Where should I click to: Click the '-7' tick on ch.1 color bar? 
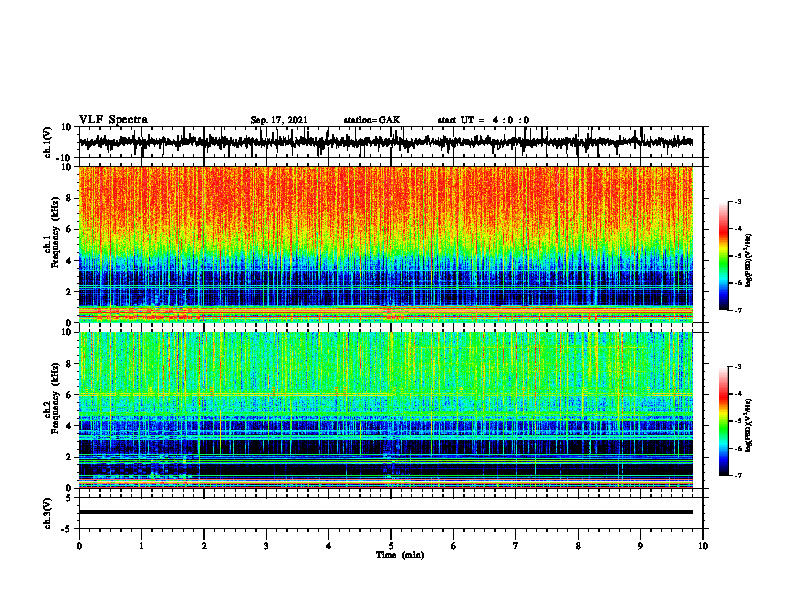coord(738,310)
